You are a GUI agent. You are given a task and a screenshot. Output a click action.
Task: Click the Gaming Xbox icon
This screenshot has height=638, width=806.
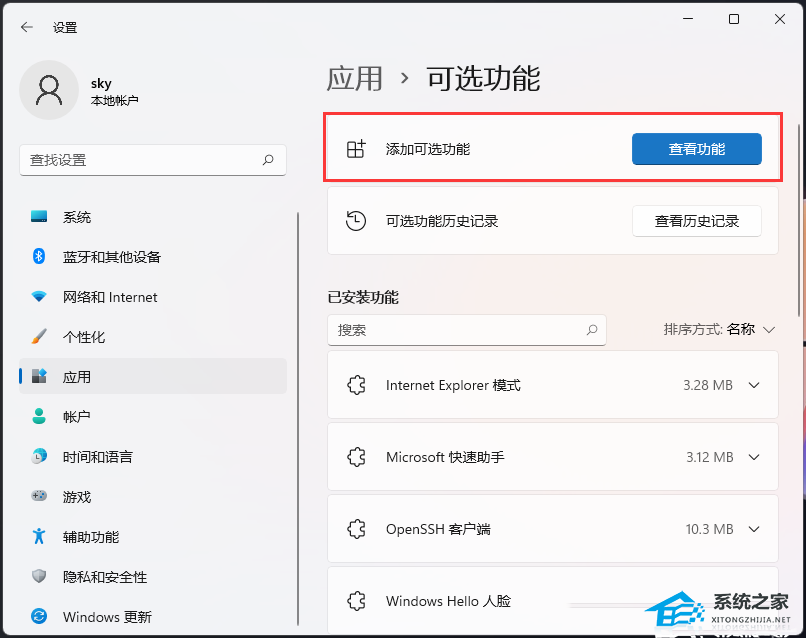pos(37,497)
